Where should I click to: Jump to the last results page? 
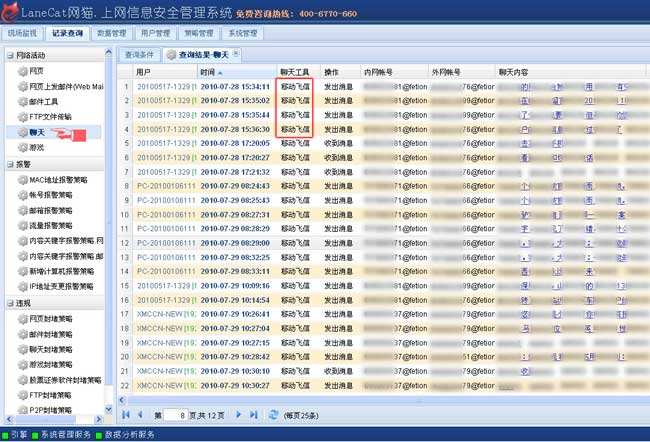coord(254,415)
